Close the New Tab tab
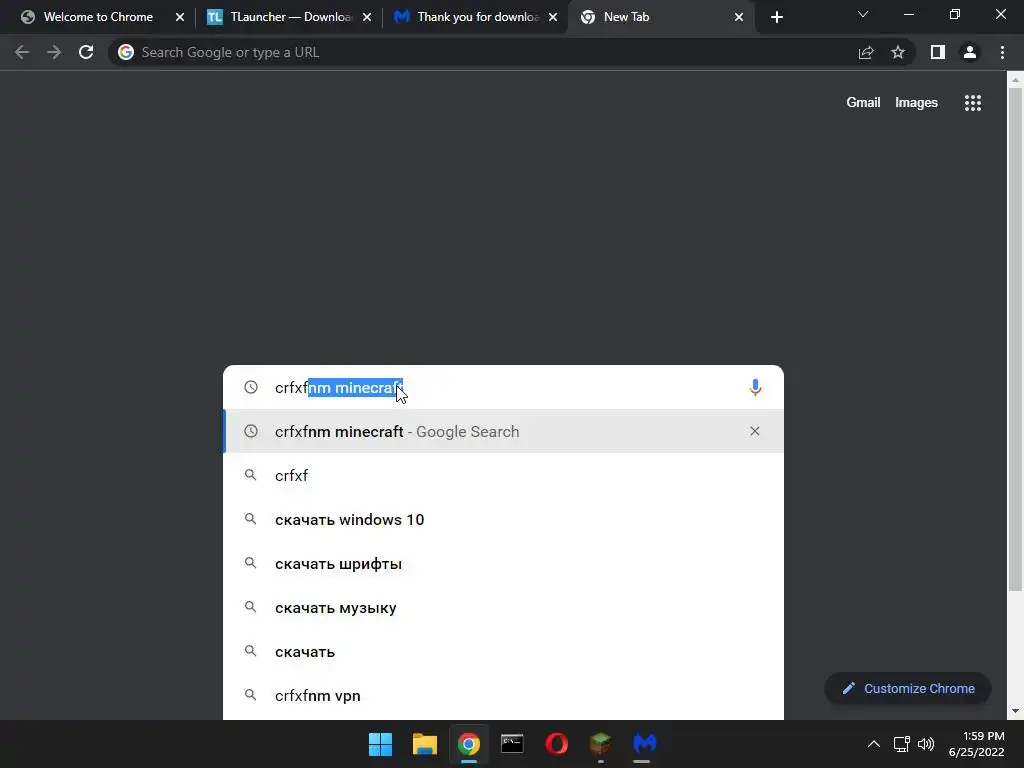This screenshot has width=1024, height=768. click(x=739, y=17)
